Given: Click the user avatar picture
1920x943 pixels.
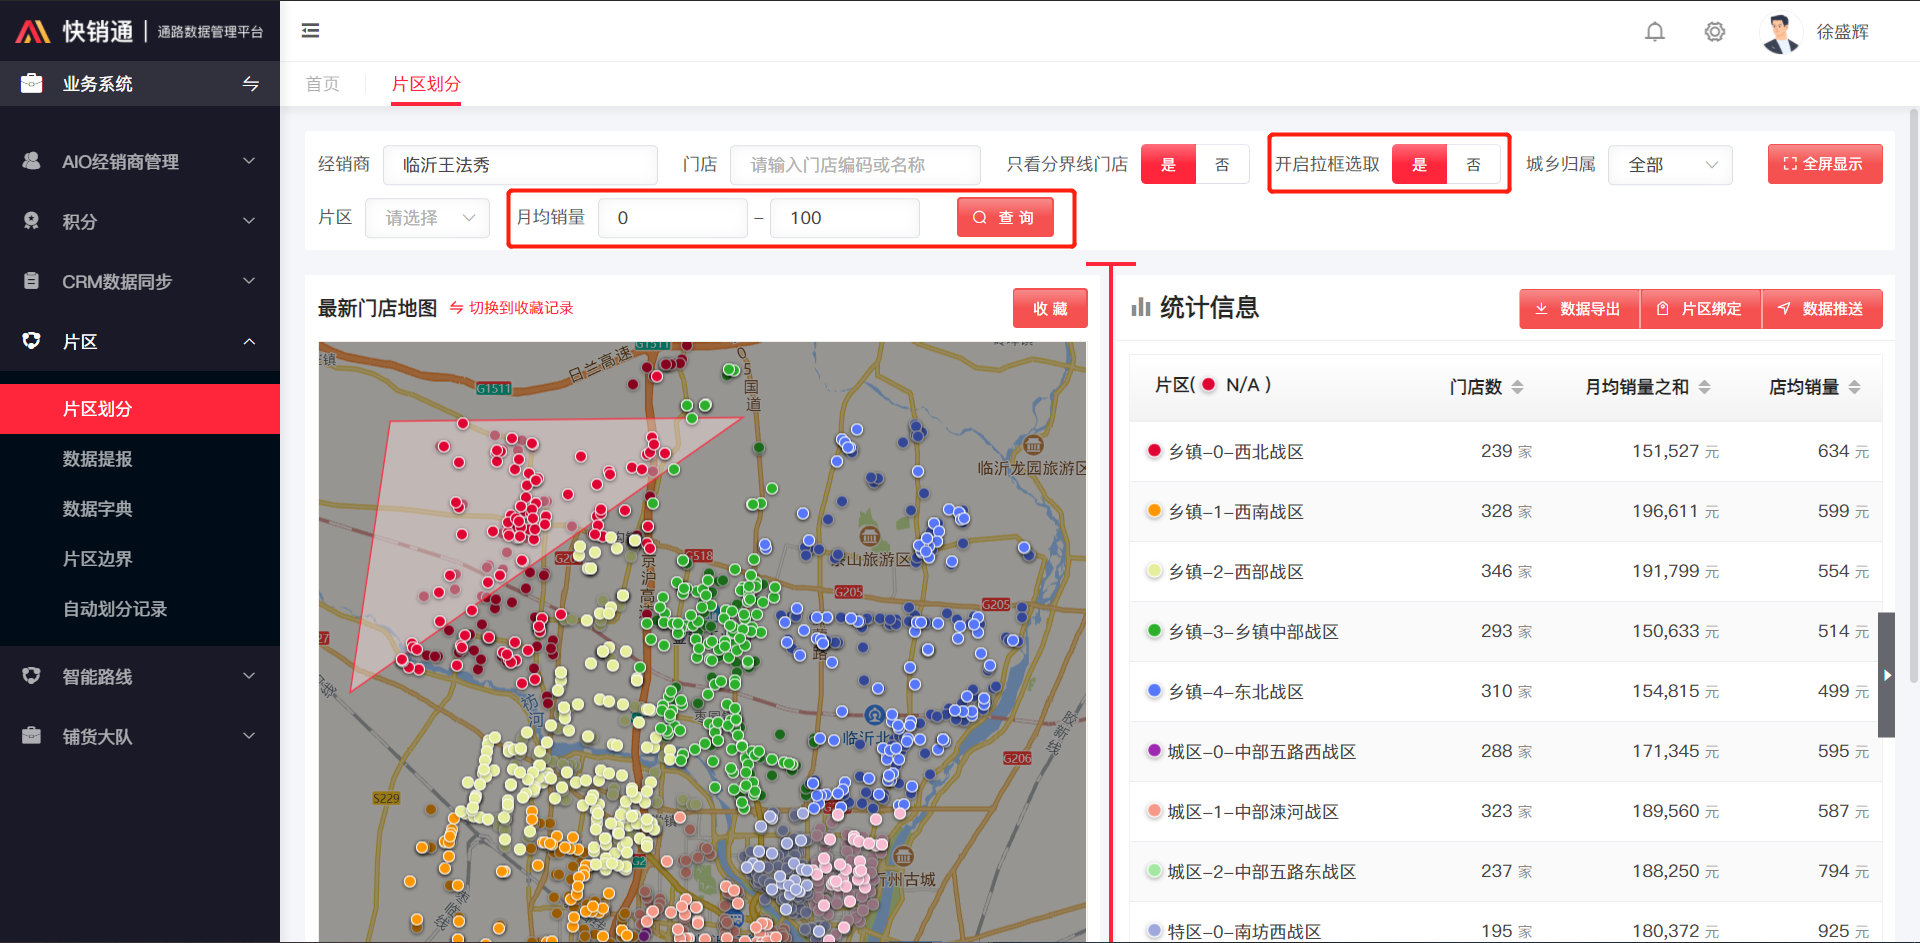Looking at the screenshot, I should click(x=1781, y=33).
